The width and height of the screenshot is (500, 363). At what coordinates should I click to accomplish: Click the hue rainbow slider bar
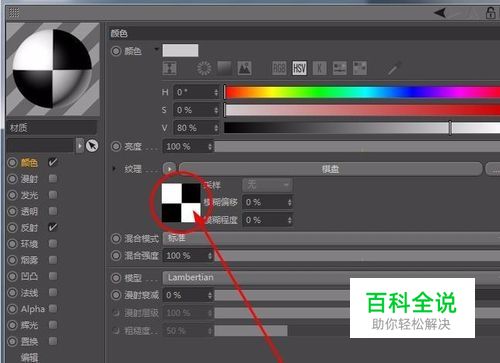tap(362, 92)
